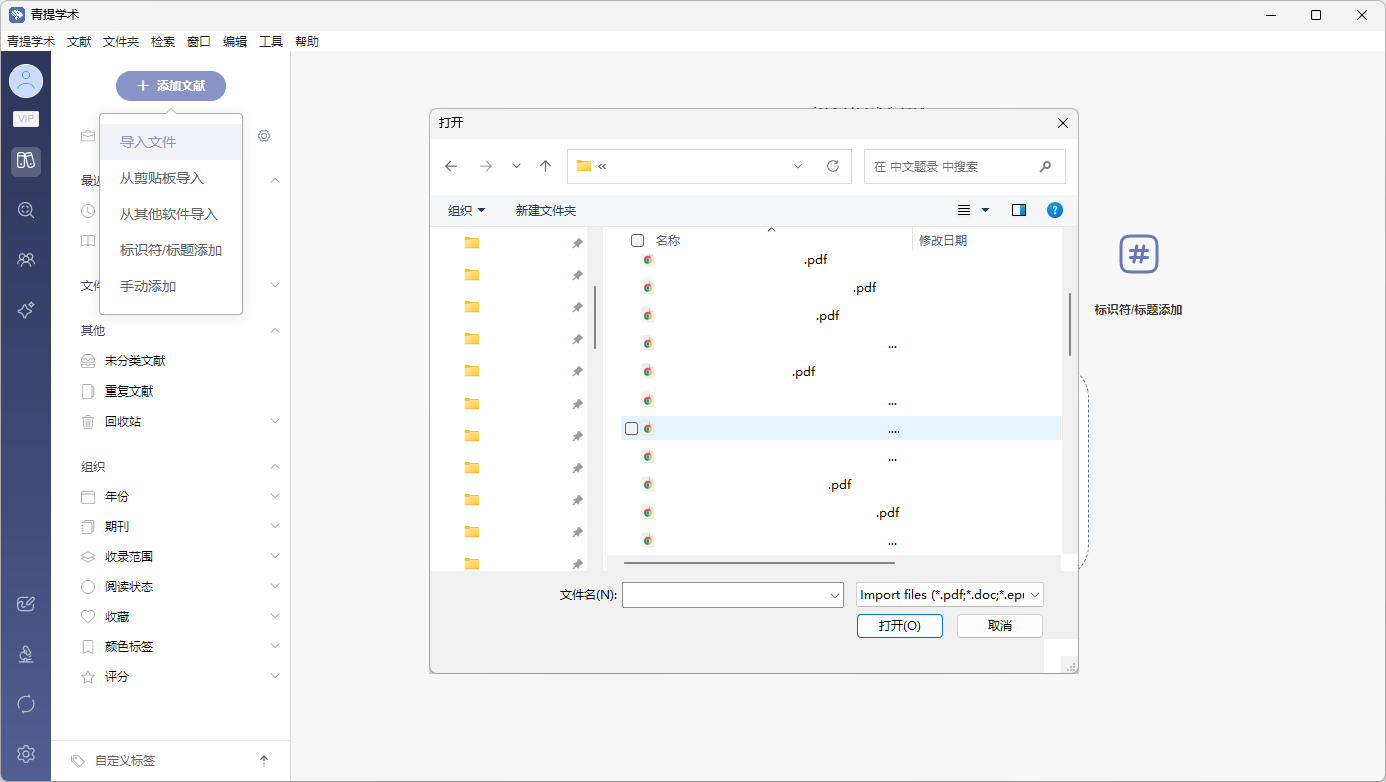The height and width of the screenshot is (782, 1386).
Task: Open the 检索 menu
Action: [x=163, y=42]
